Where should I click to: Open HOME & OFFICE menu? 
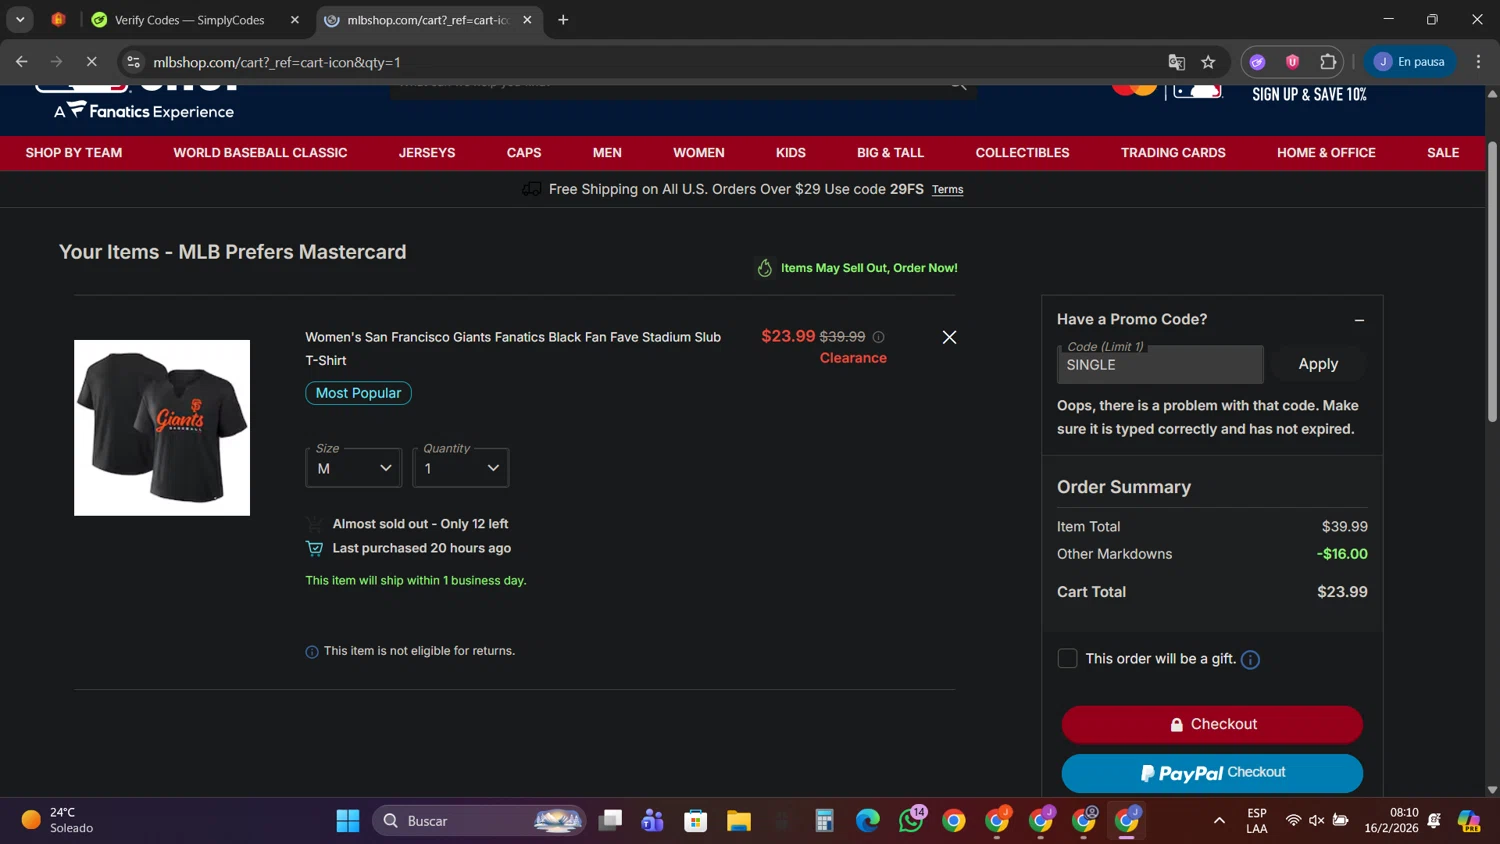(x=1326, y=153)
